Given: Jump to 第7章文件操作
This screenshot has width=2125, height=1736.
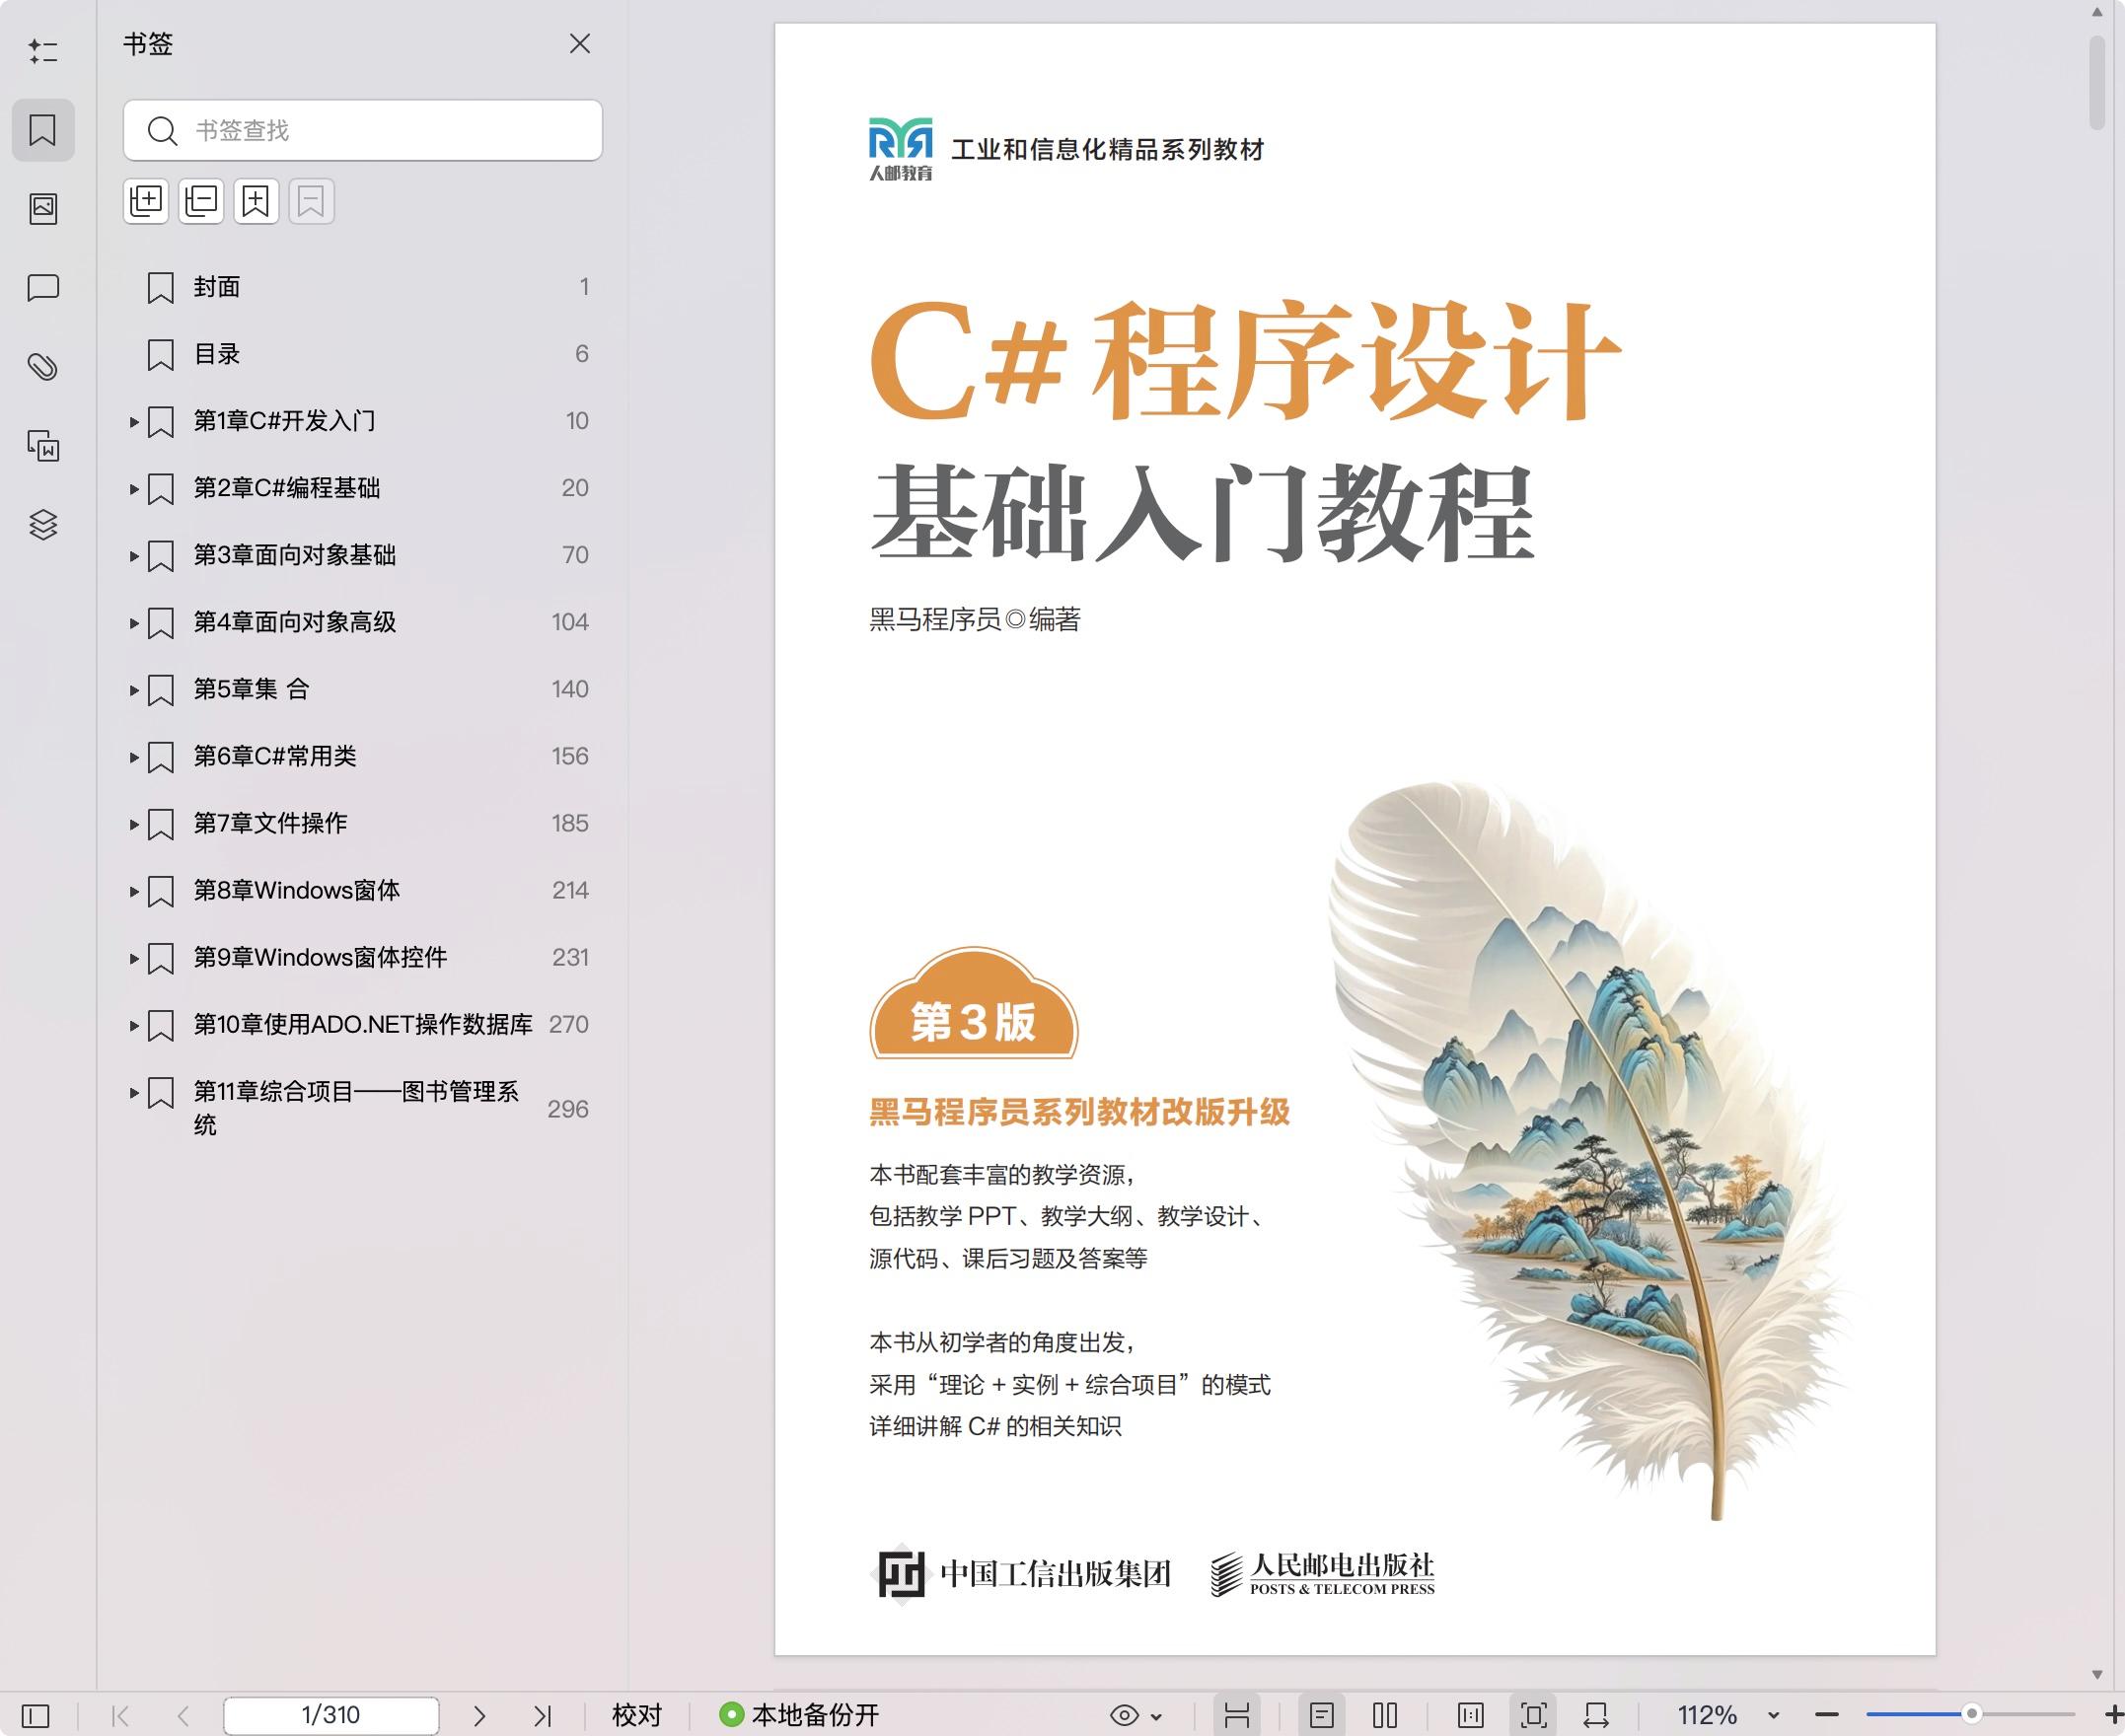Looking at the screenshot, I should (270, 823).
